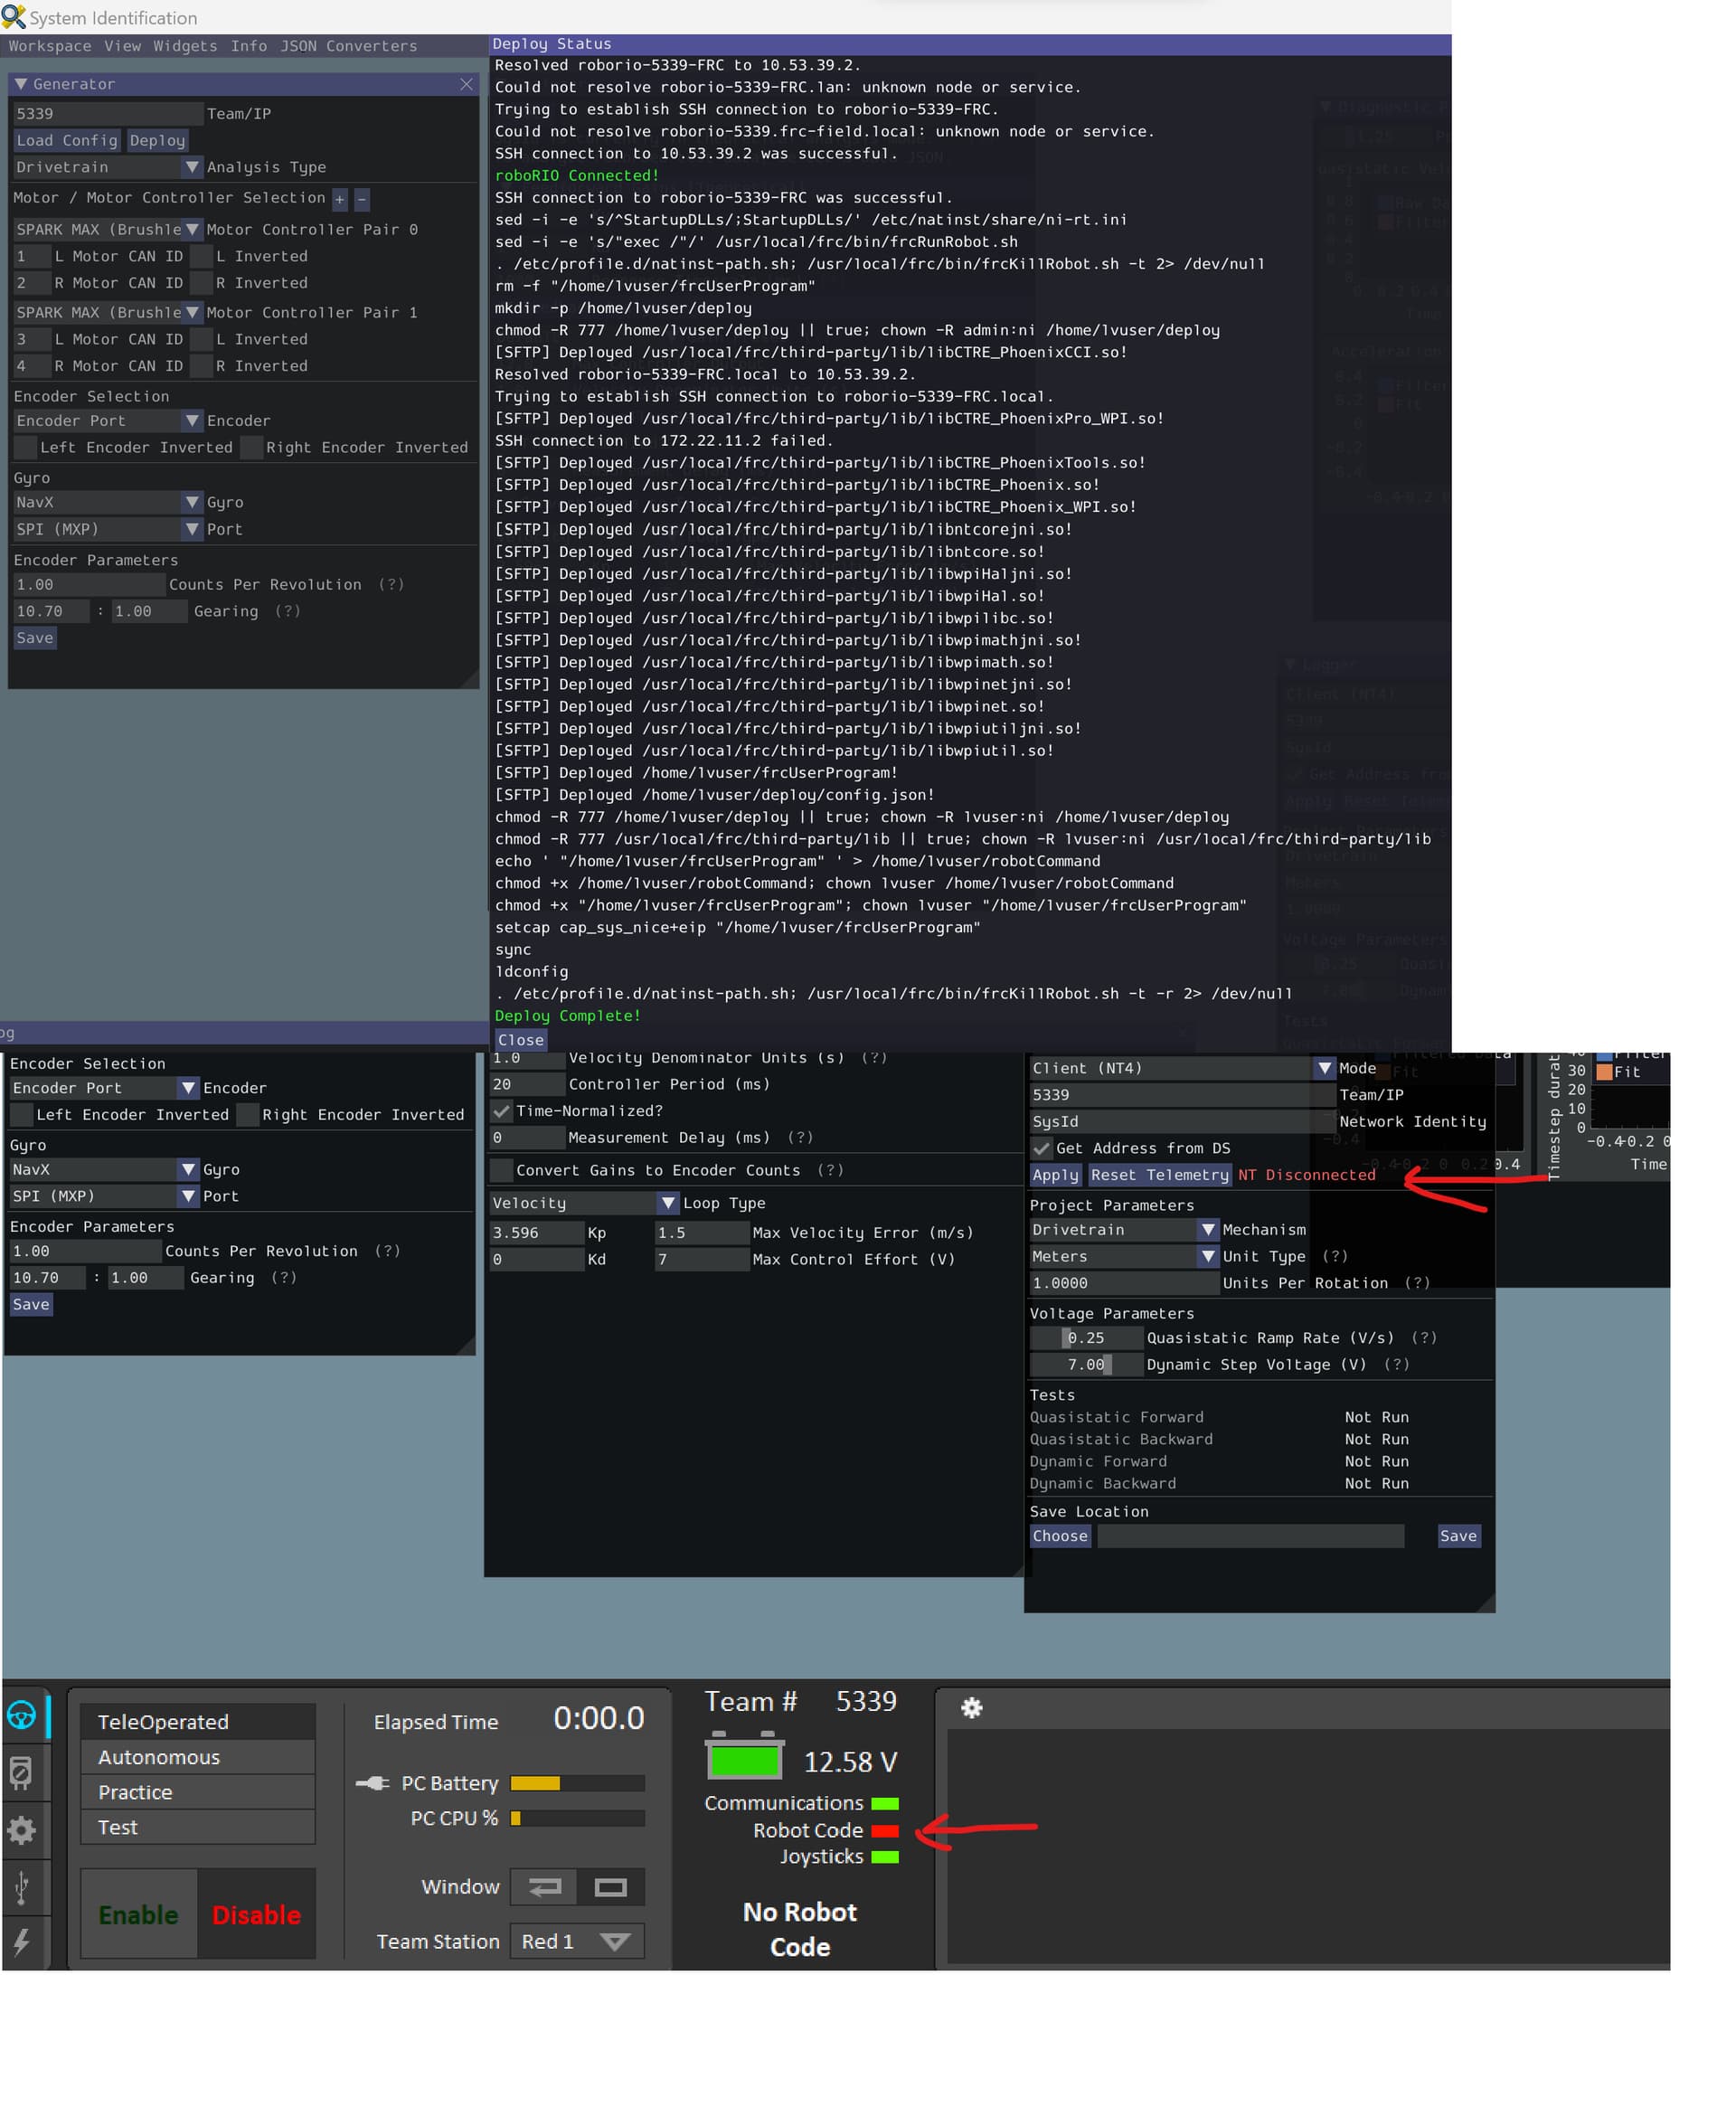Open the Drivetrain Mechanism dropdown
Viewport: 1736px width, 2107px height.
click(x=1124, y=1230)
